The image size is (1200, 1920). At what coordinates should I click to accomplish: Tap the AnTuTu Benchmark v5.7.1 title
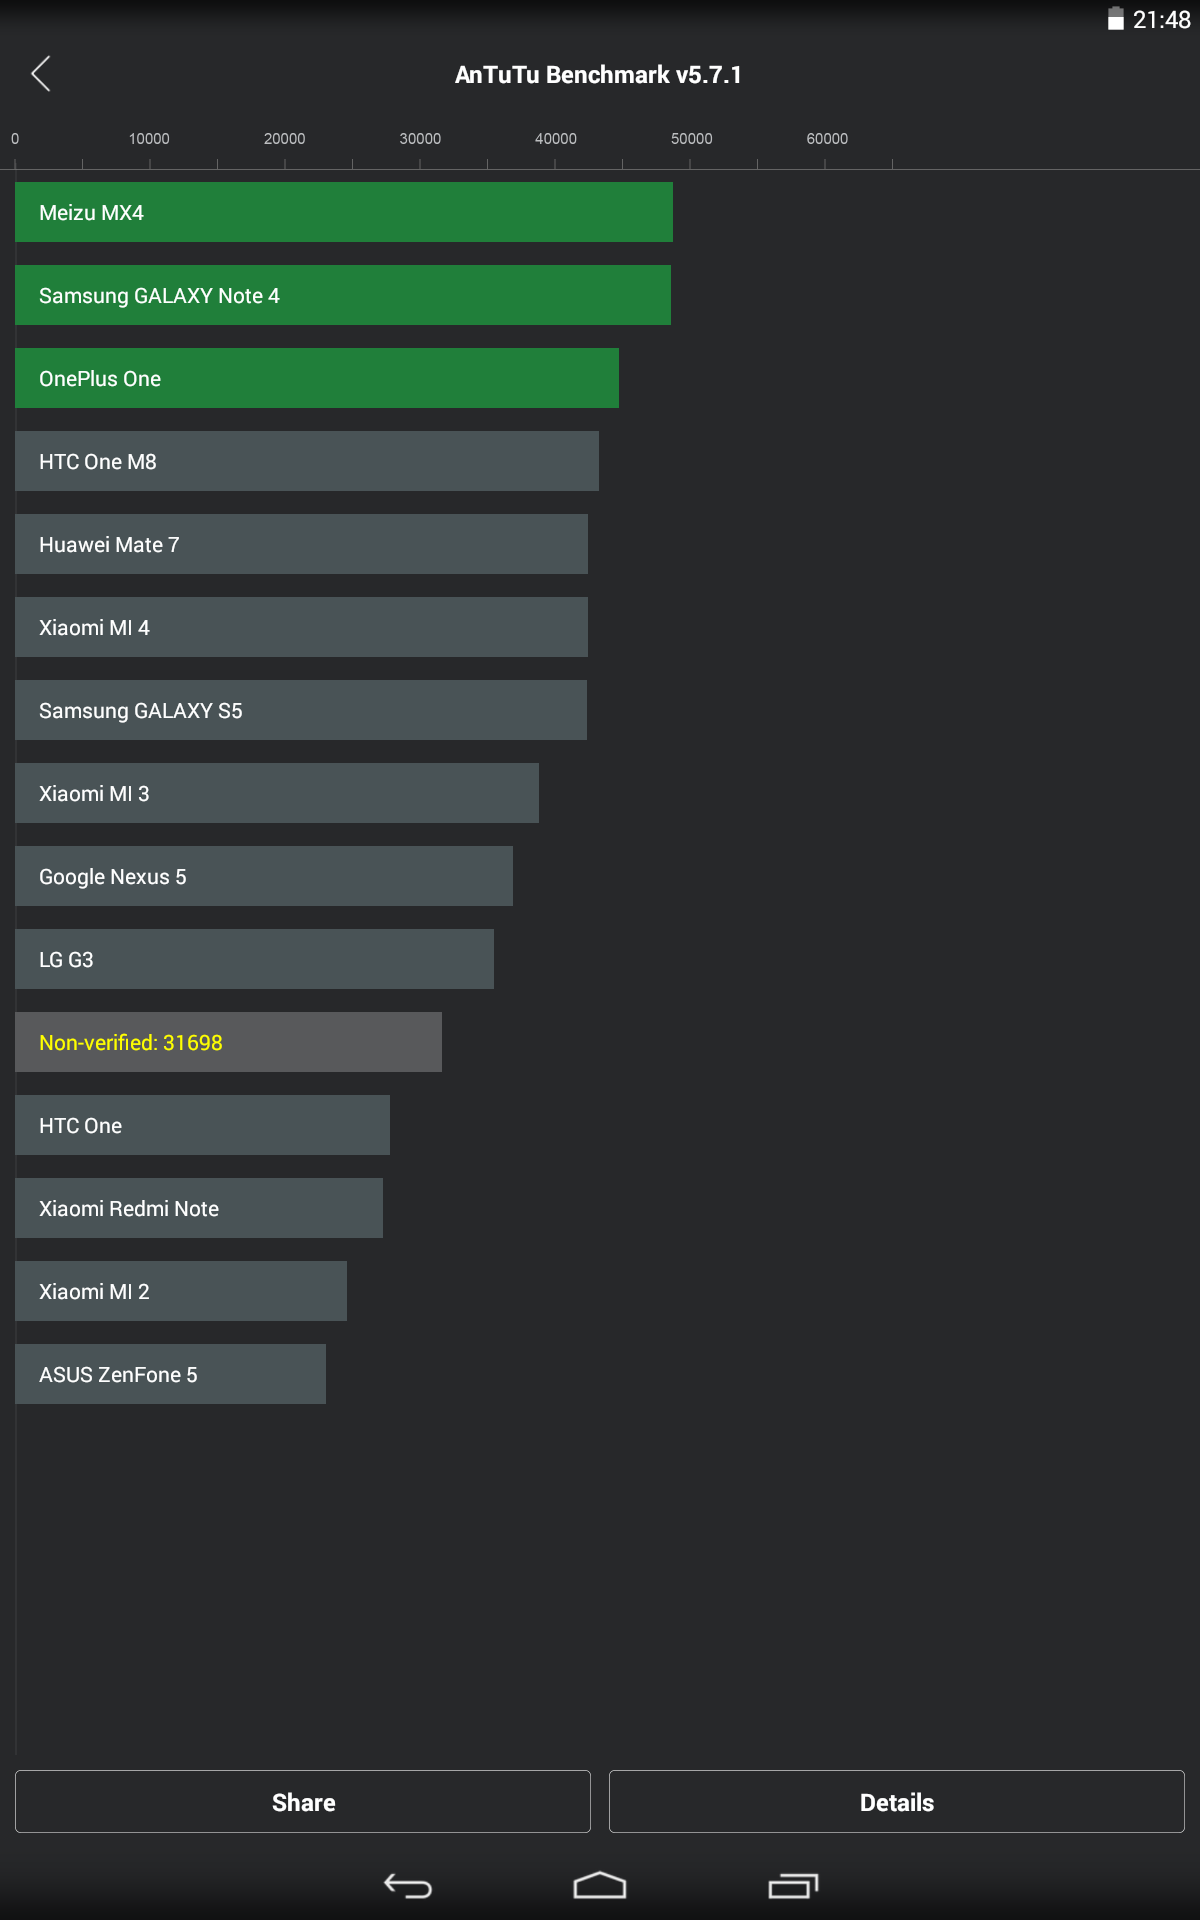(599, 74)
